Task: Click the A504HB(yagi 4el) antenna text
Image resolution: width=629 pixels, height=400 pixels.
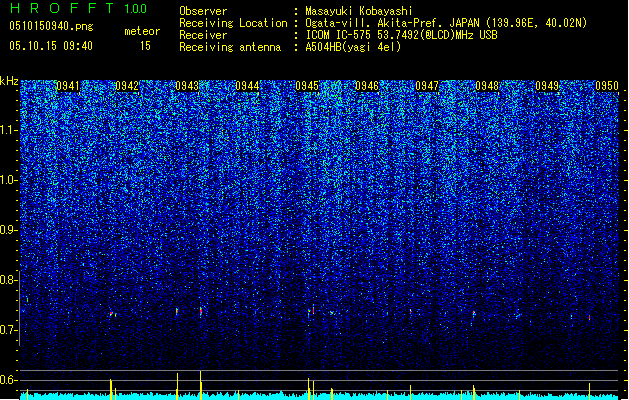Action: (353, 47)
